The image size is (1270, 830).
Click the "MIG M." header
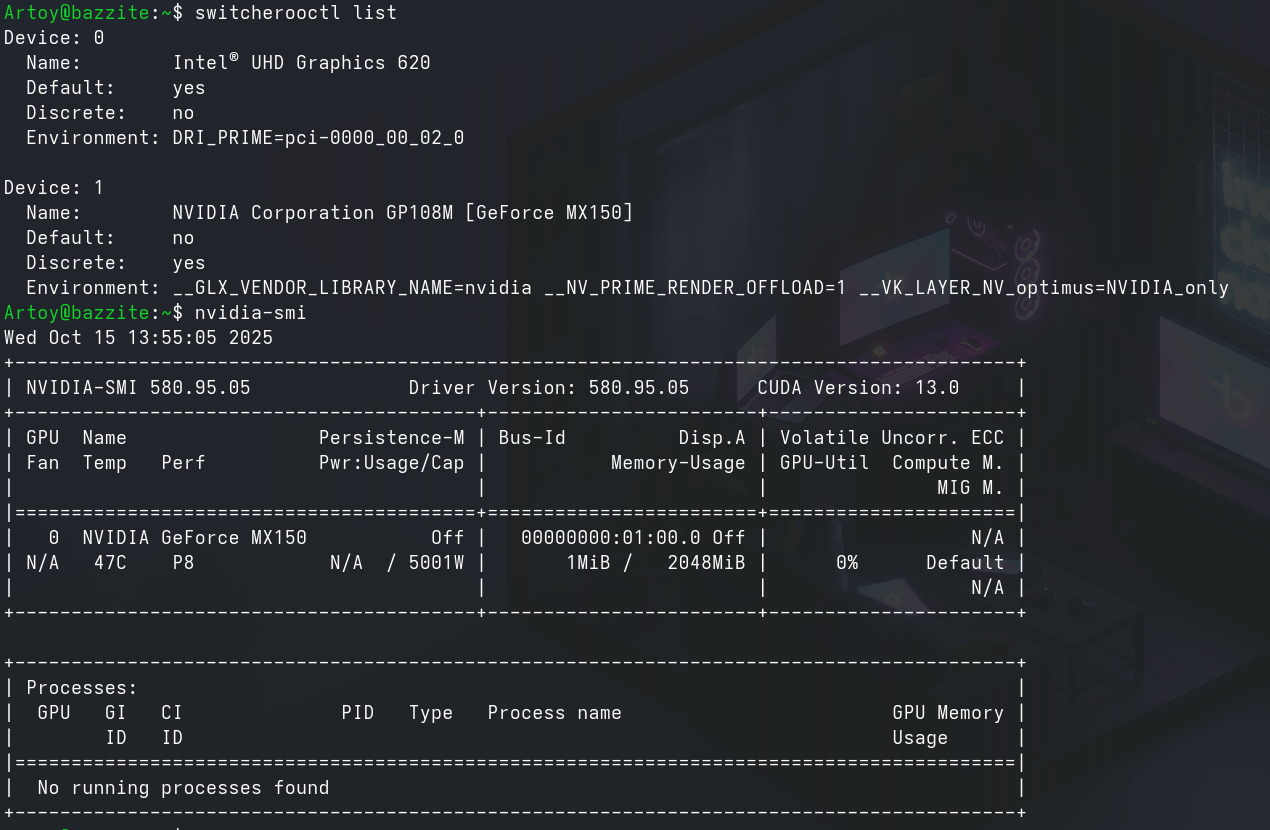pos(970,488)
